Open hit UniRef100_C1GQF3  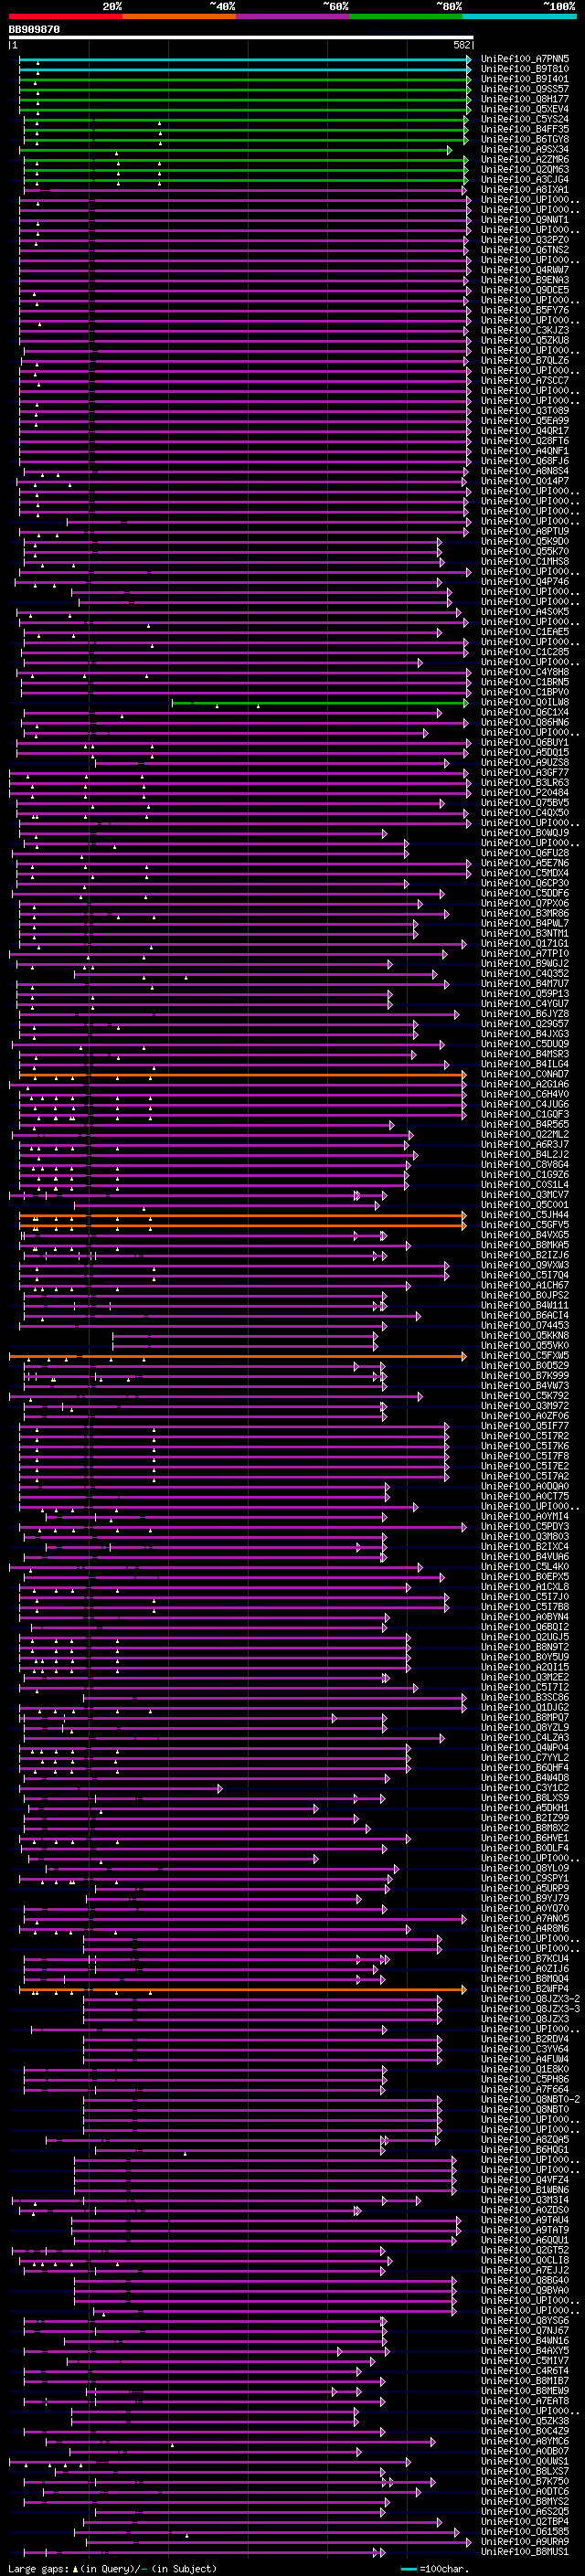click(525, 1114)
